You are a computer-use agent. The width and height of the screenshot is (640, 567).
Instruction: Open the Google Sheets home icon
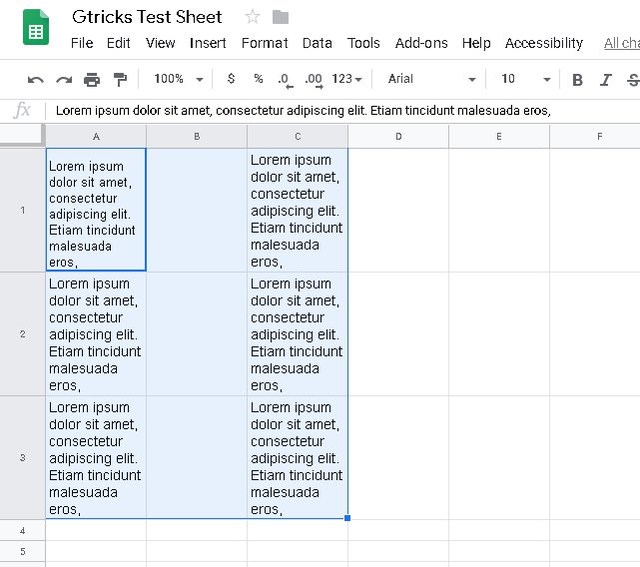tap(36, 28)
